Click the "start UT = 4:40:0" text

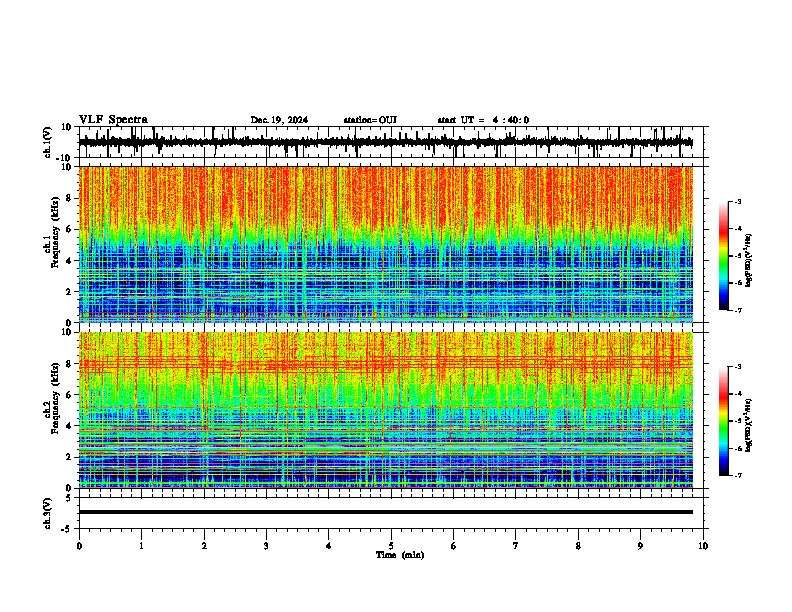pos(483,120)
